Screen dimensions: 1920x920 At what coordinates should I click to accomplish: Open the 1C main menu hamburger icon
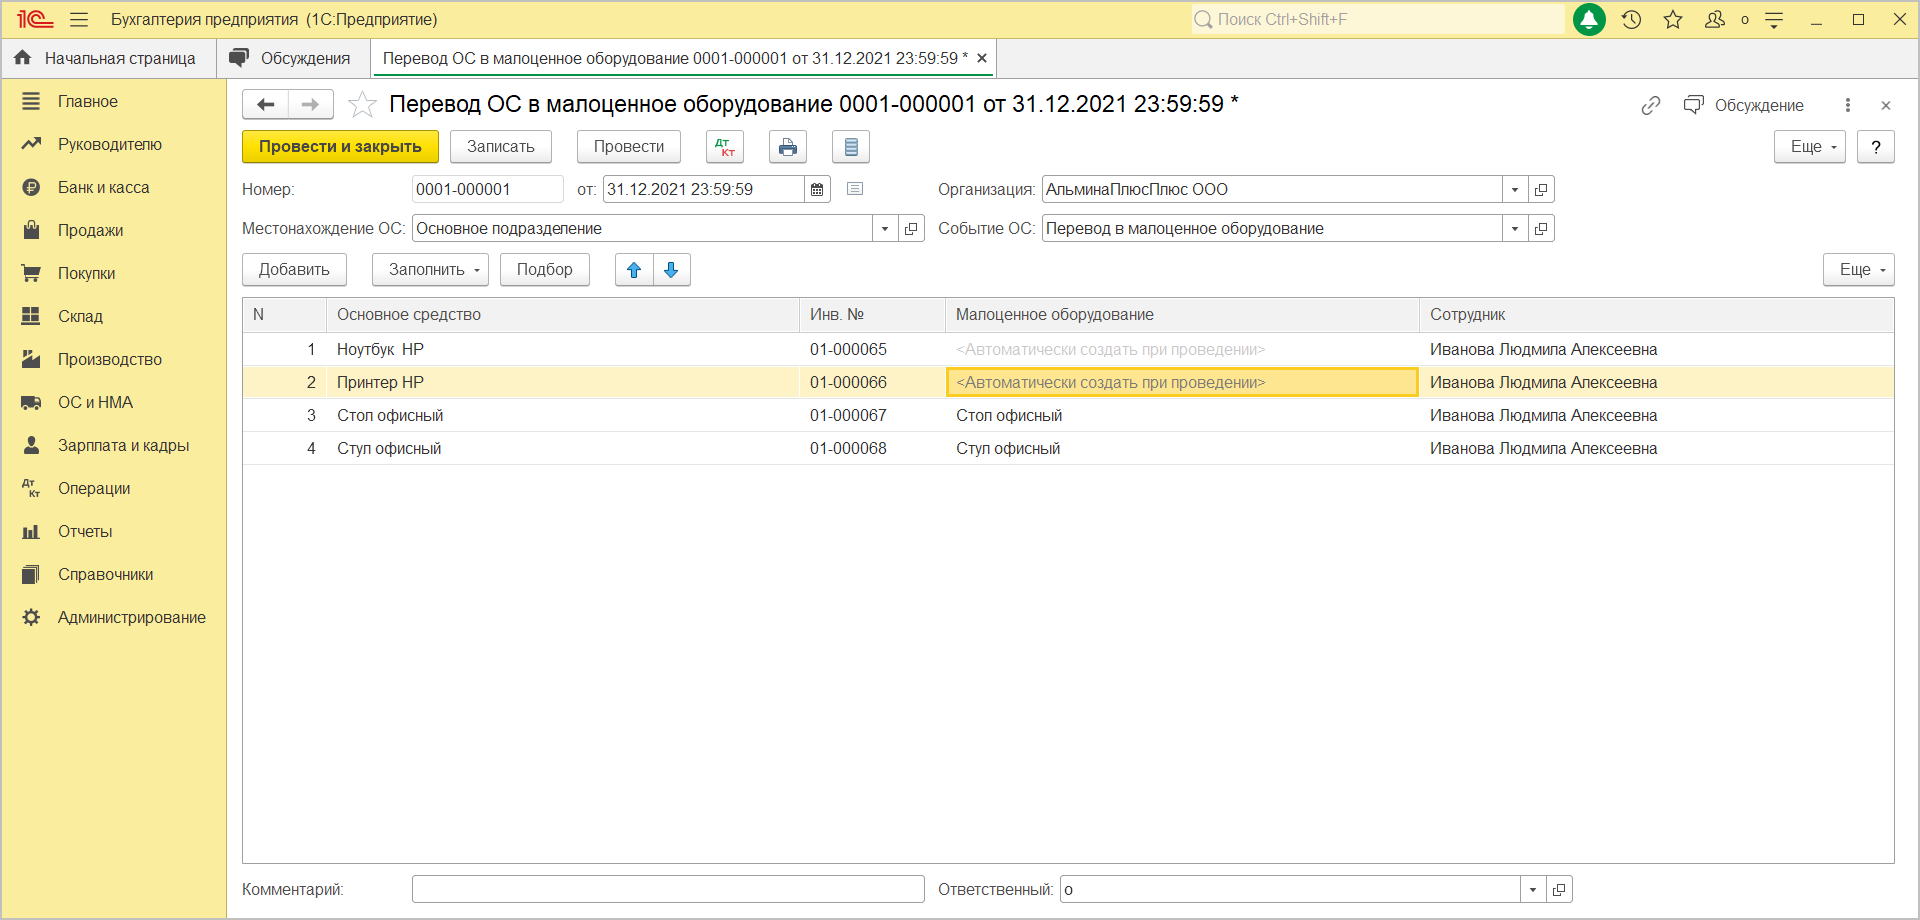[79, 20]
